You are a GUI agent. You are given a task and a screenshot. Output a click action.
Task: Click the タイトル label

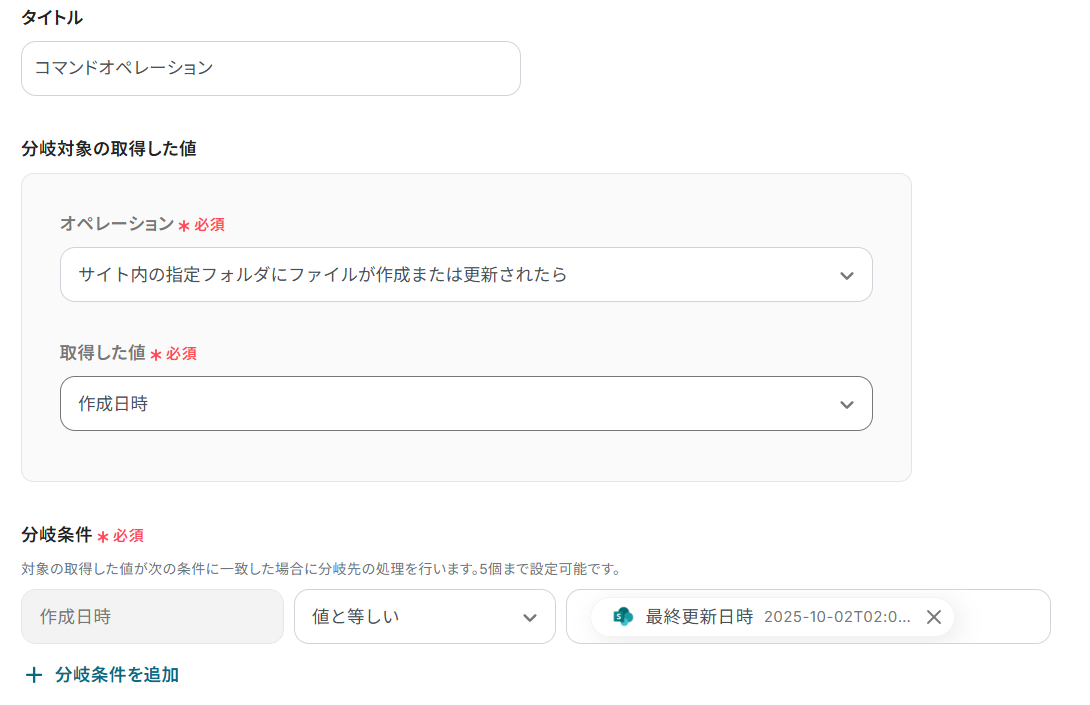click(x=52, y=18)
